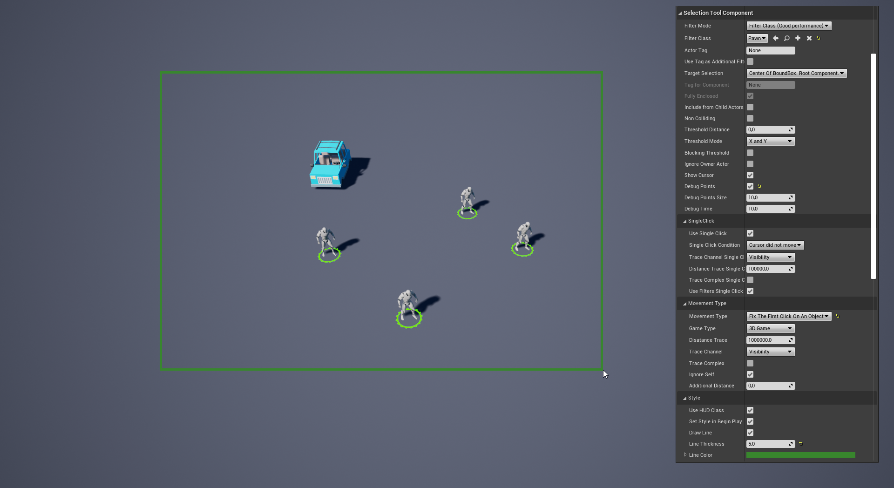Screen dimensions: 894x488
Task: Reset Filter Class to default with yellow arrow
Action: coord(818,38)
